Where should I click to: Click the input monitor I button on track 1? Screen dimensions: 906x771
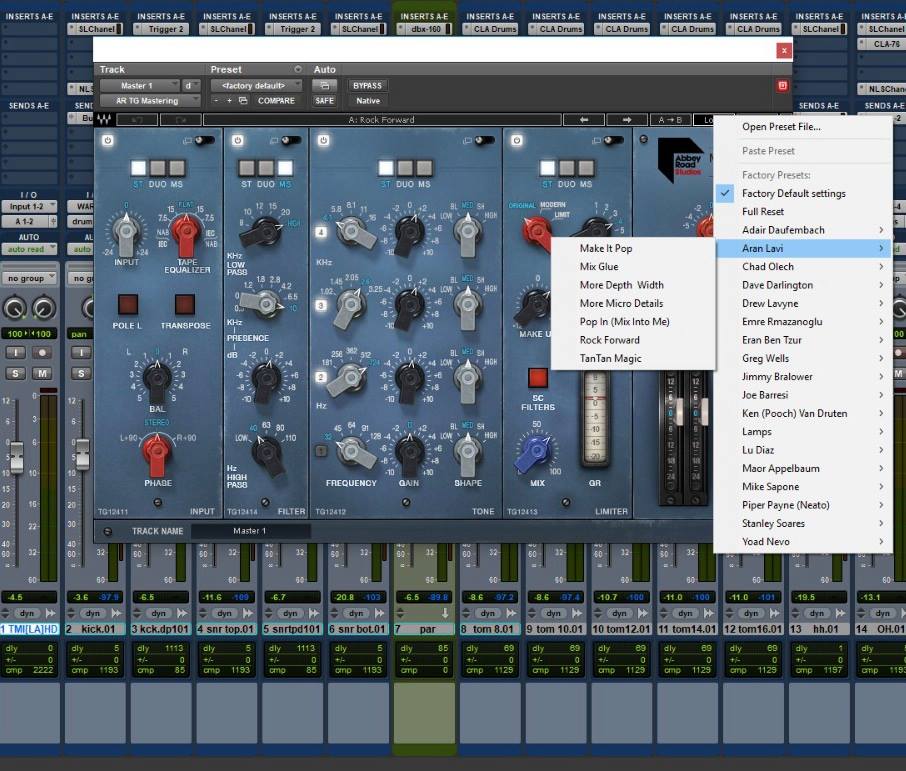(x=16, y=353)
